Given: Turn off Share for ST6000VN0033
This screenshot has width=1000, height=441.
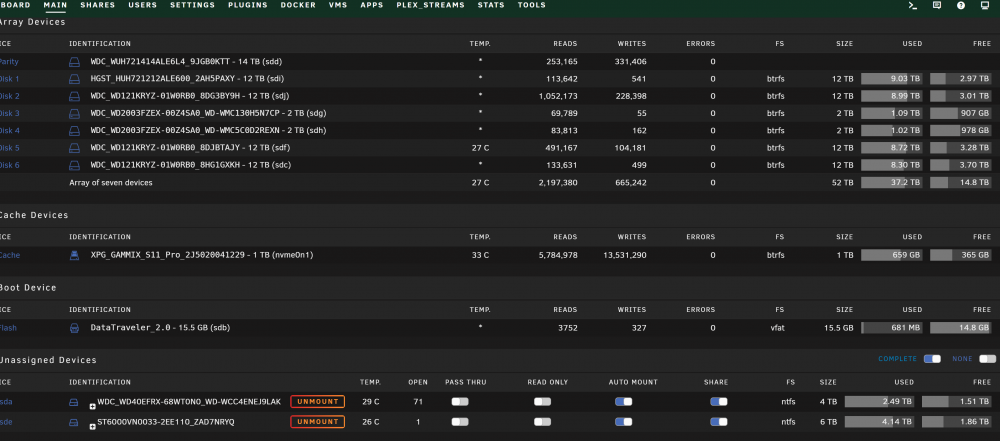Looking at the screenshot, I should point(719,422).
